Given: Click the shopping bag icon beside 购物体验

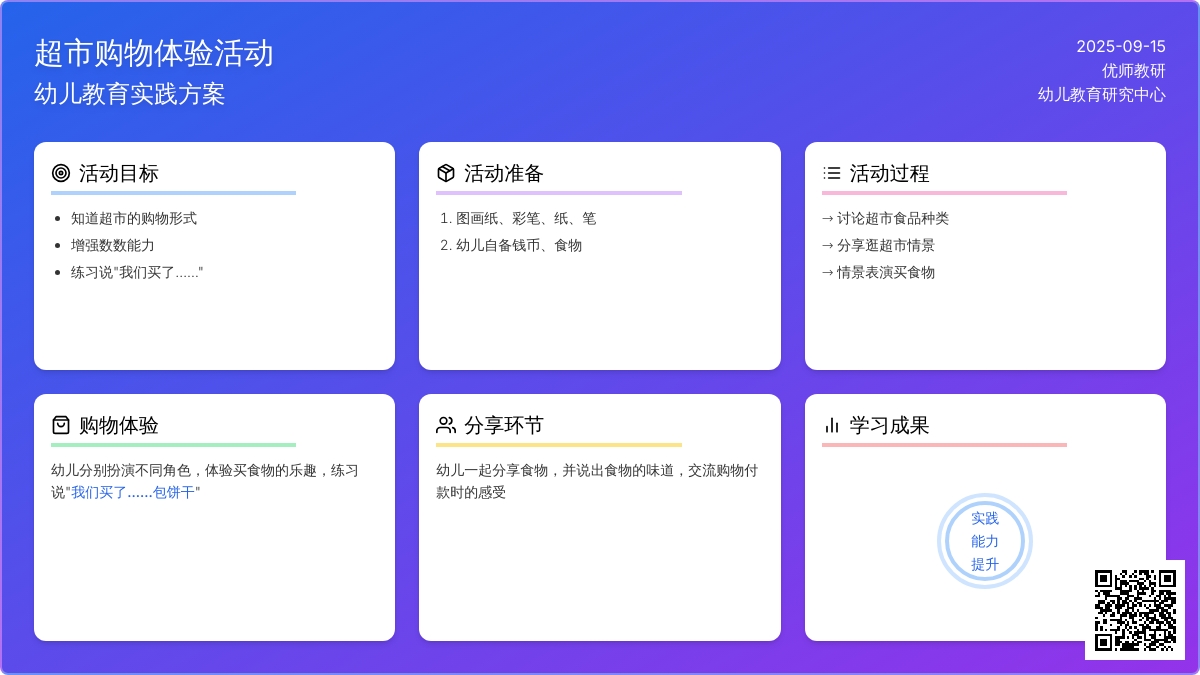Looking at the screenshot, I should 61,425.
